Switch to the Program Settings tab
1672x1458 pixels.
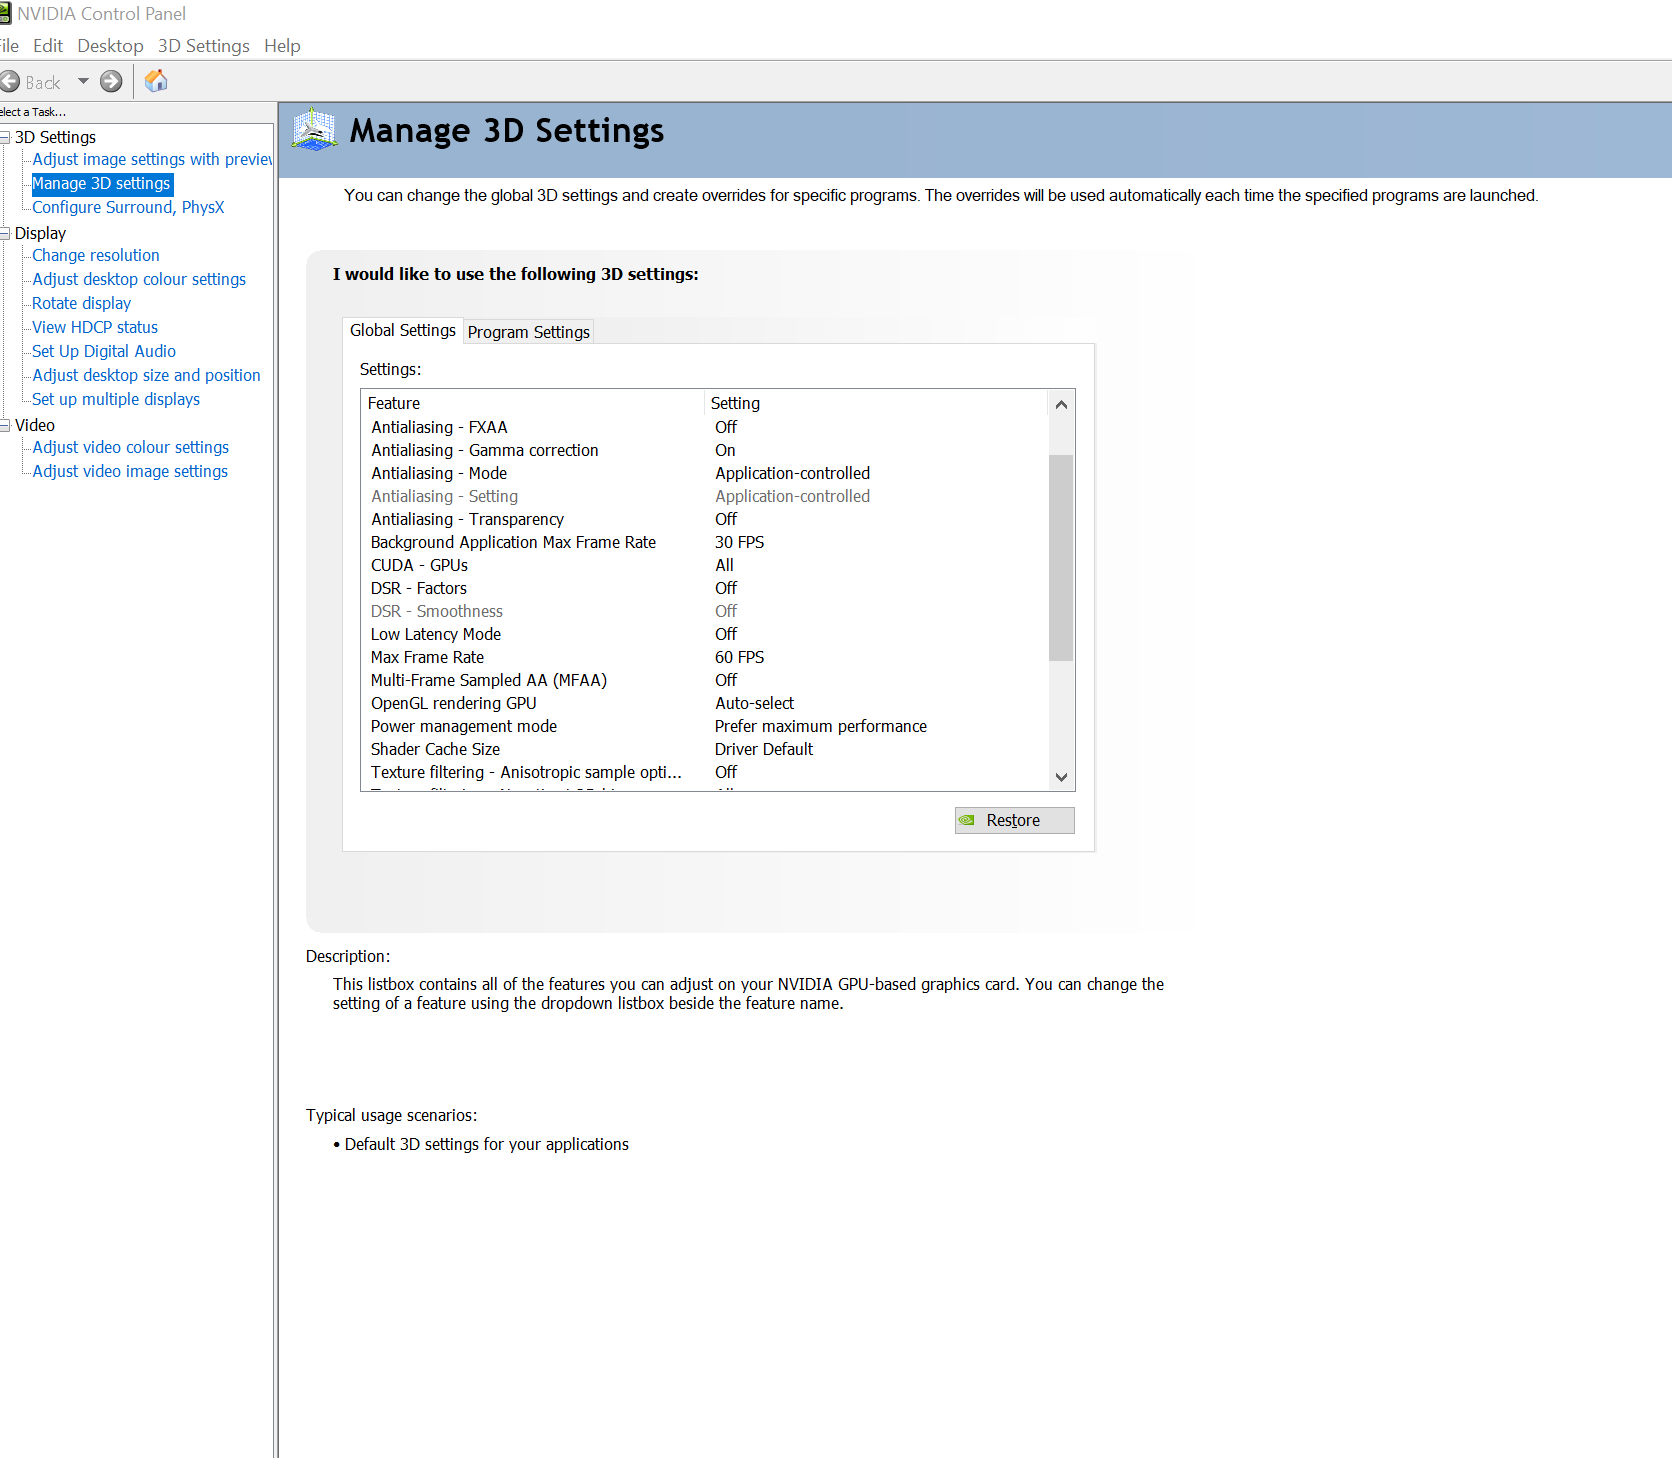point(529,332)
